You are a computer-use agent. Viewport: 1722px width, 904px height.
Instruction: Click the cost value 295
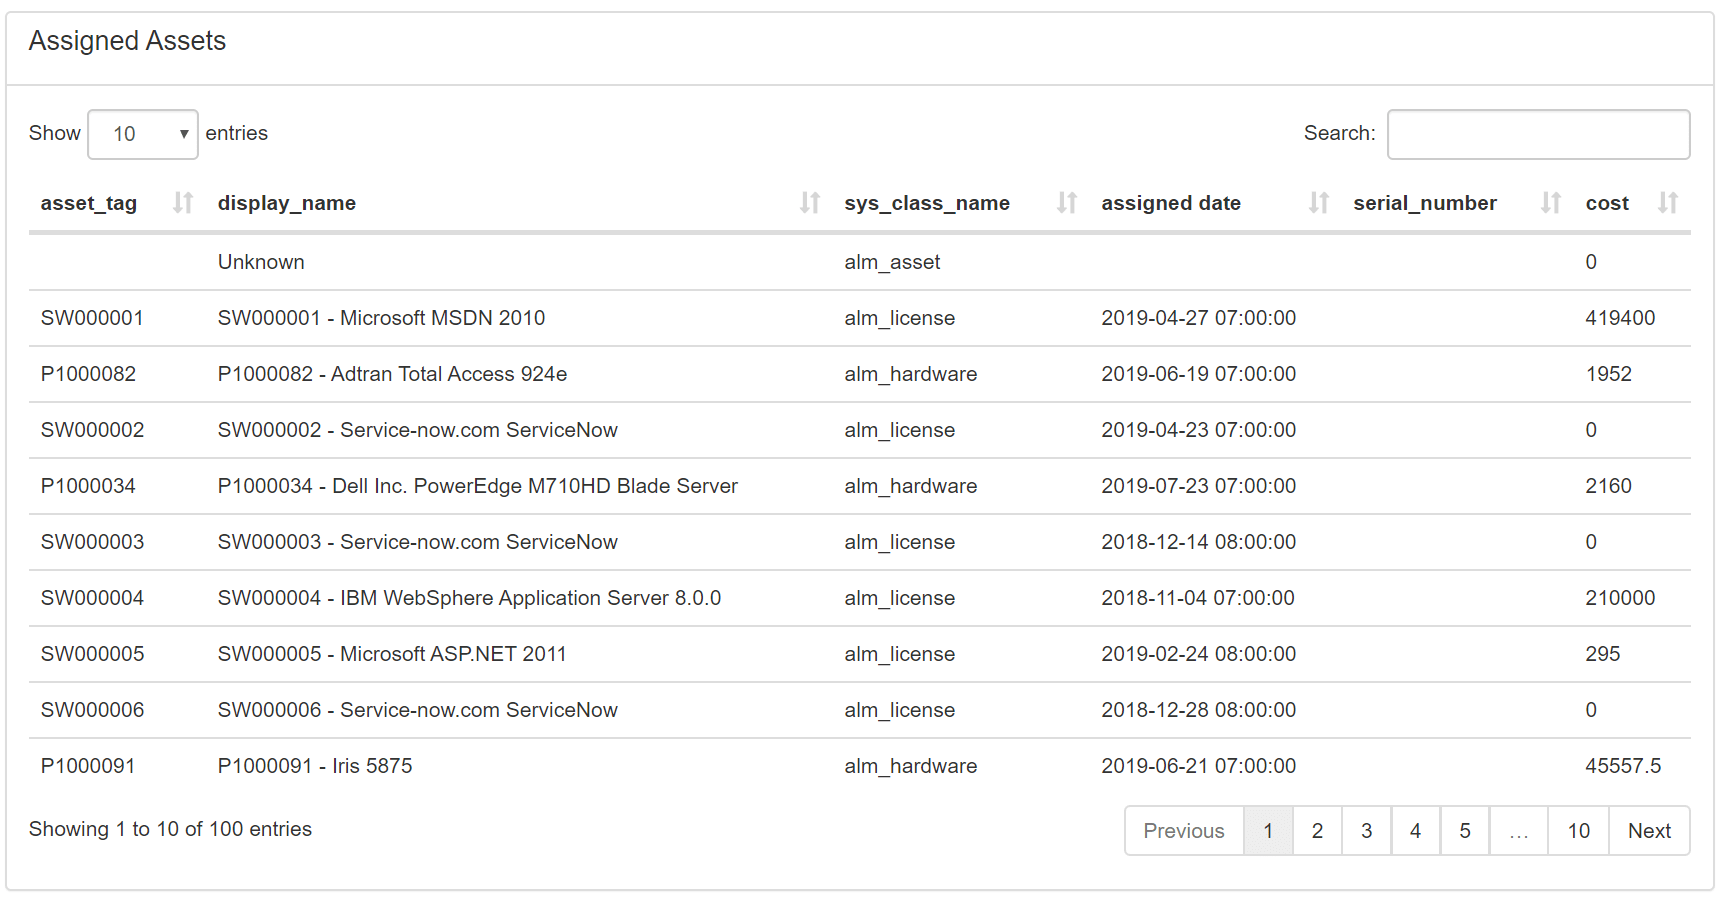1602,654
